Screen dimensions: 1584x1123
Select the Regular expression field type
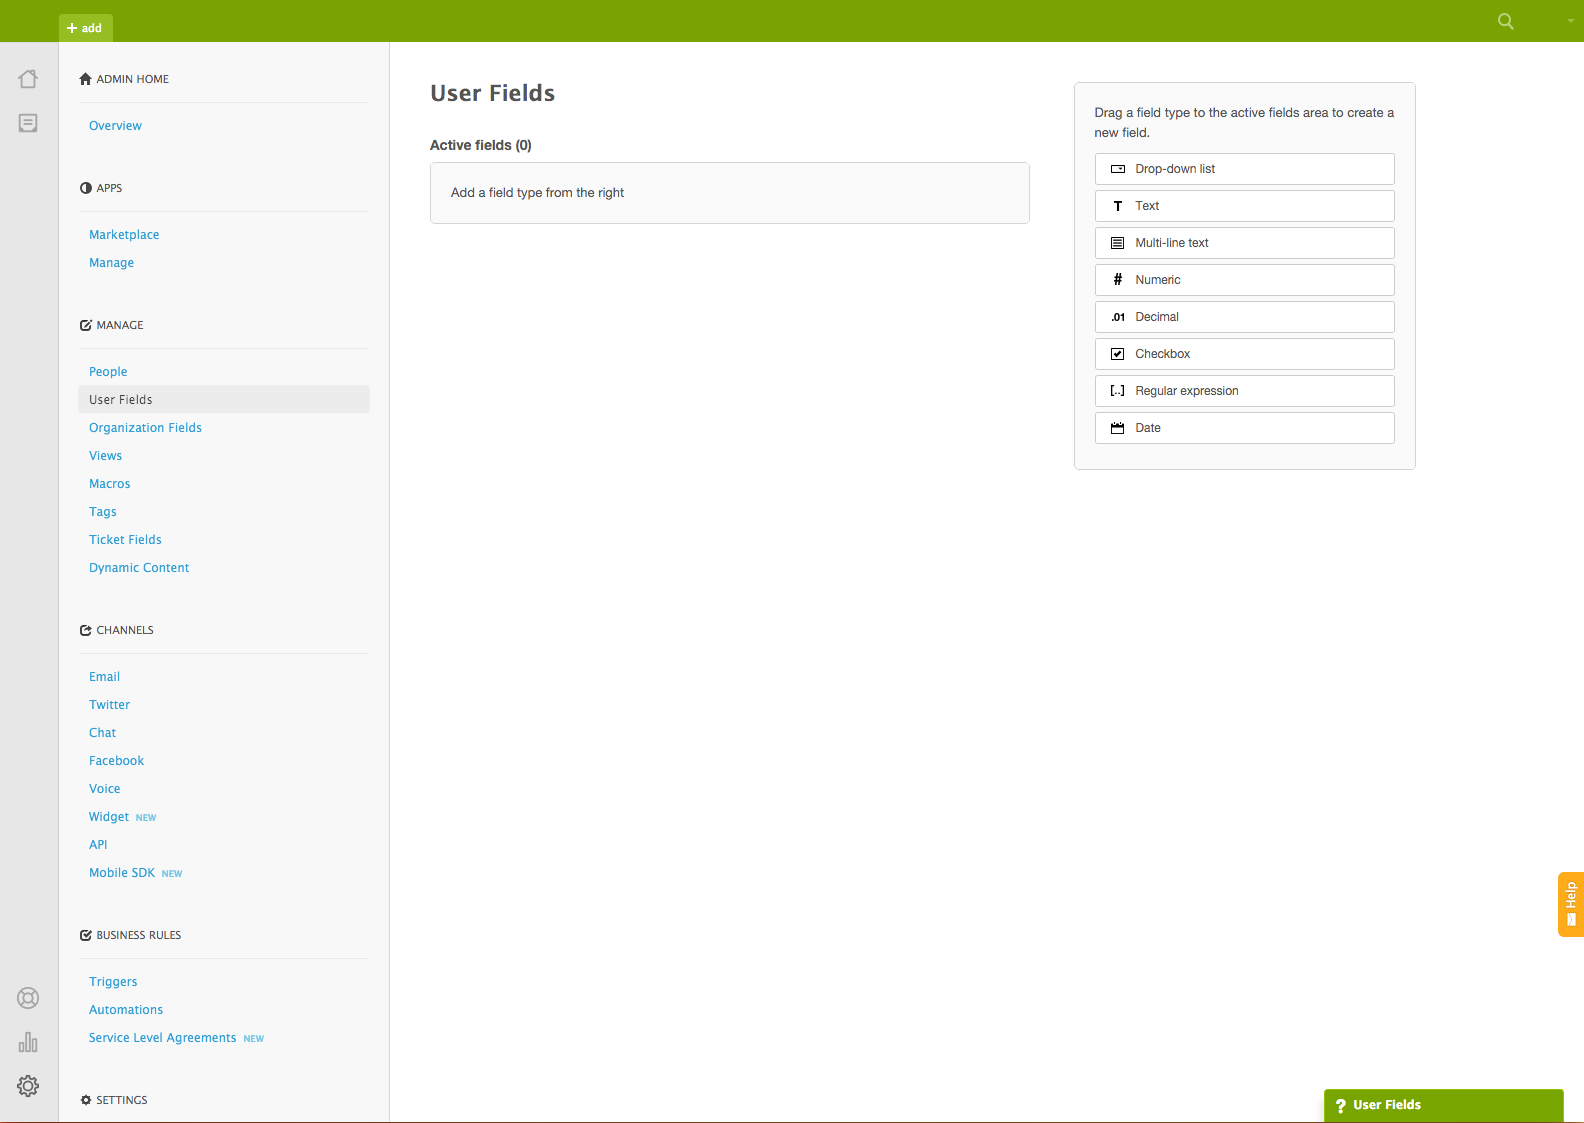point(1244,391)
